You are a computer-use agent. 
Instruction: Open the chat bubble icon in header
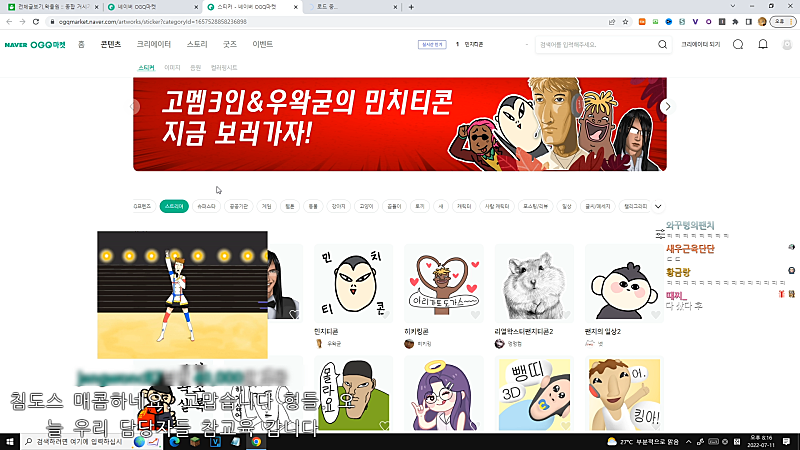coord(738,44)
